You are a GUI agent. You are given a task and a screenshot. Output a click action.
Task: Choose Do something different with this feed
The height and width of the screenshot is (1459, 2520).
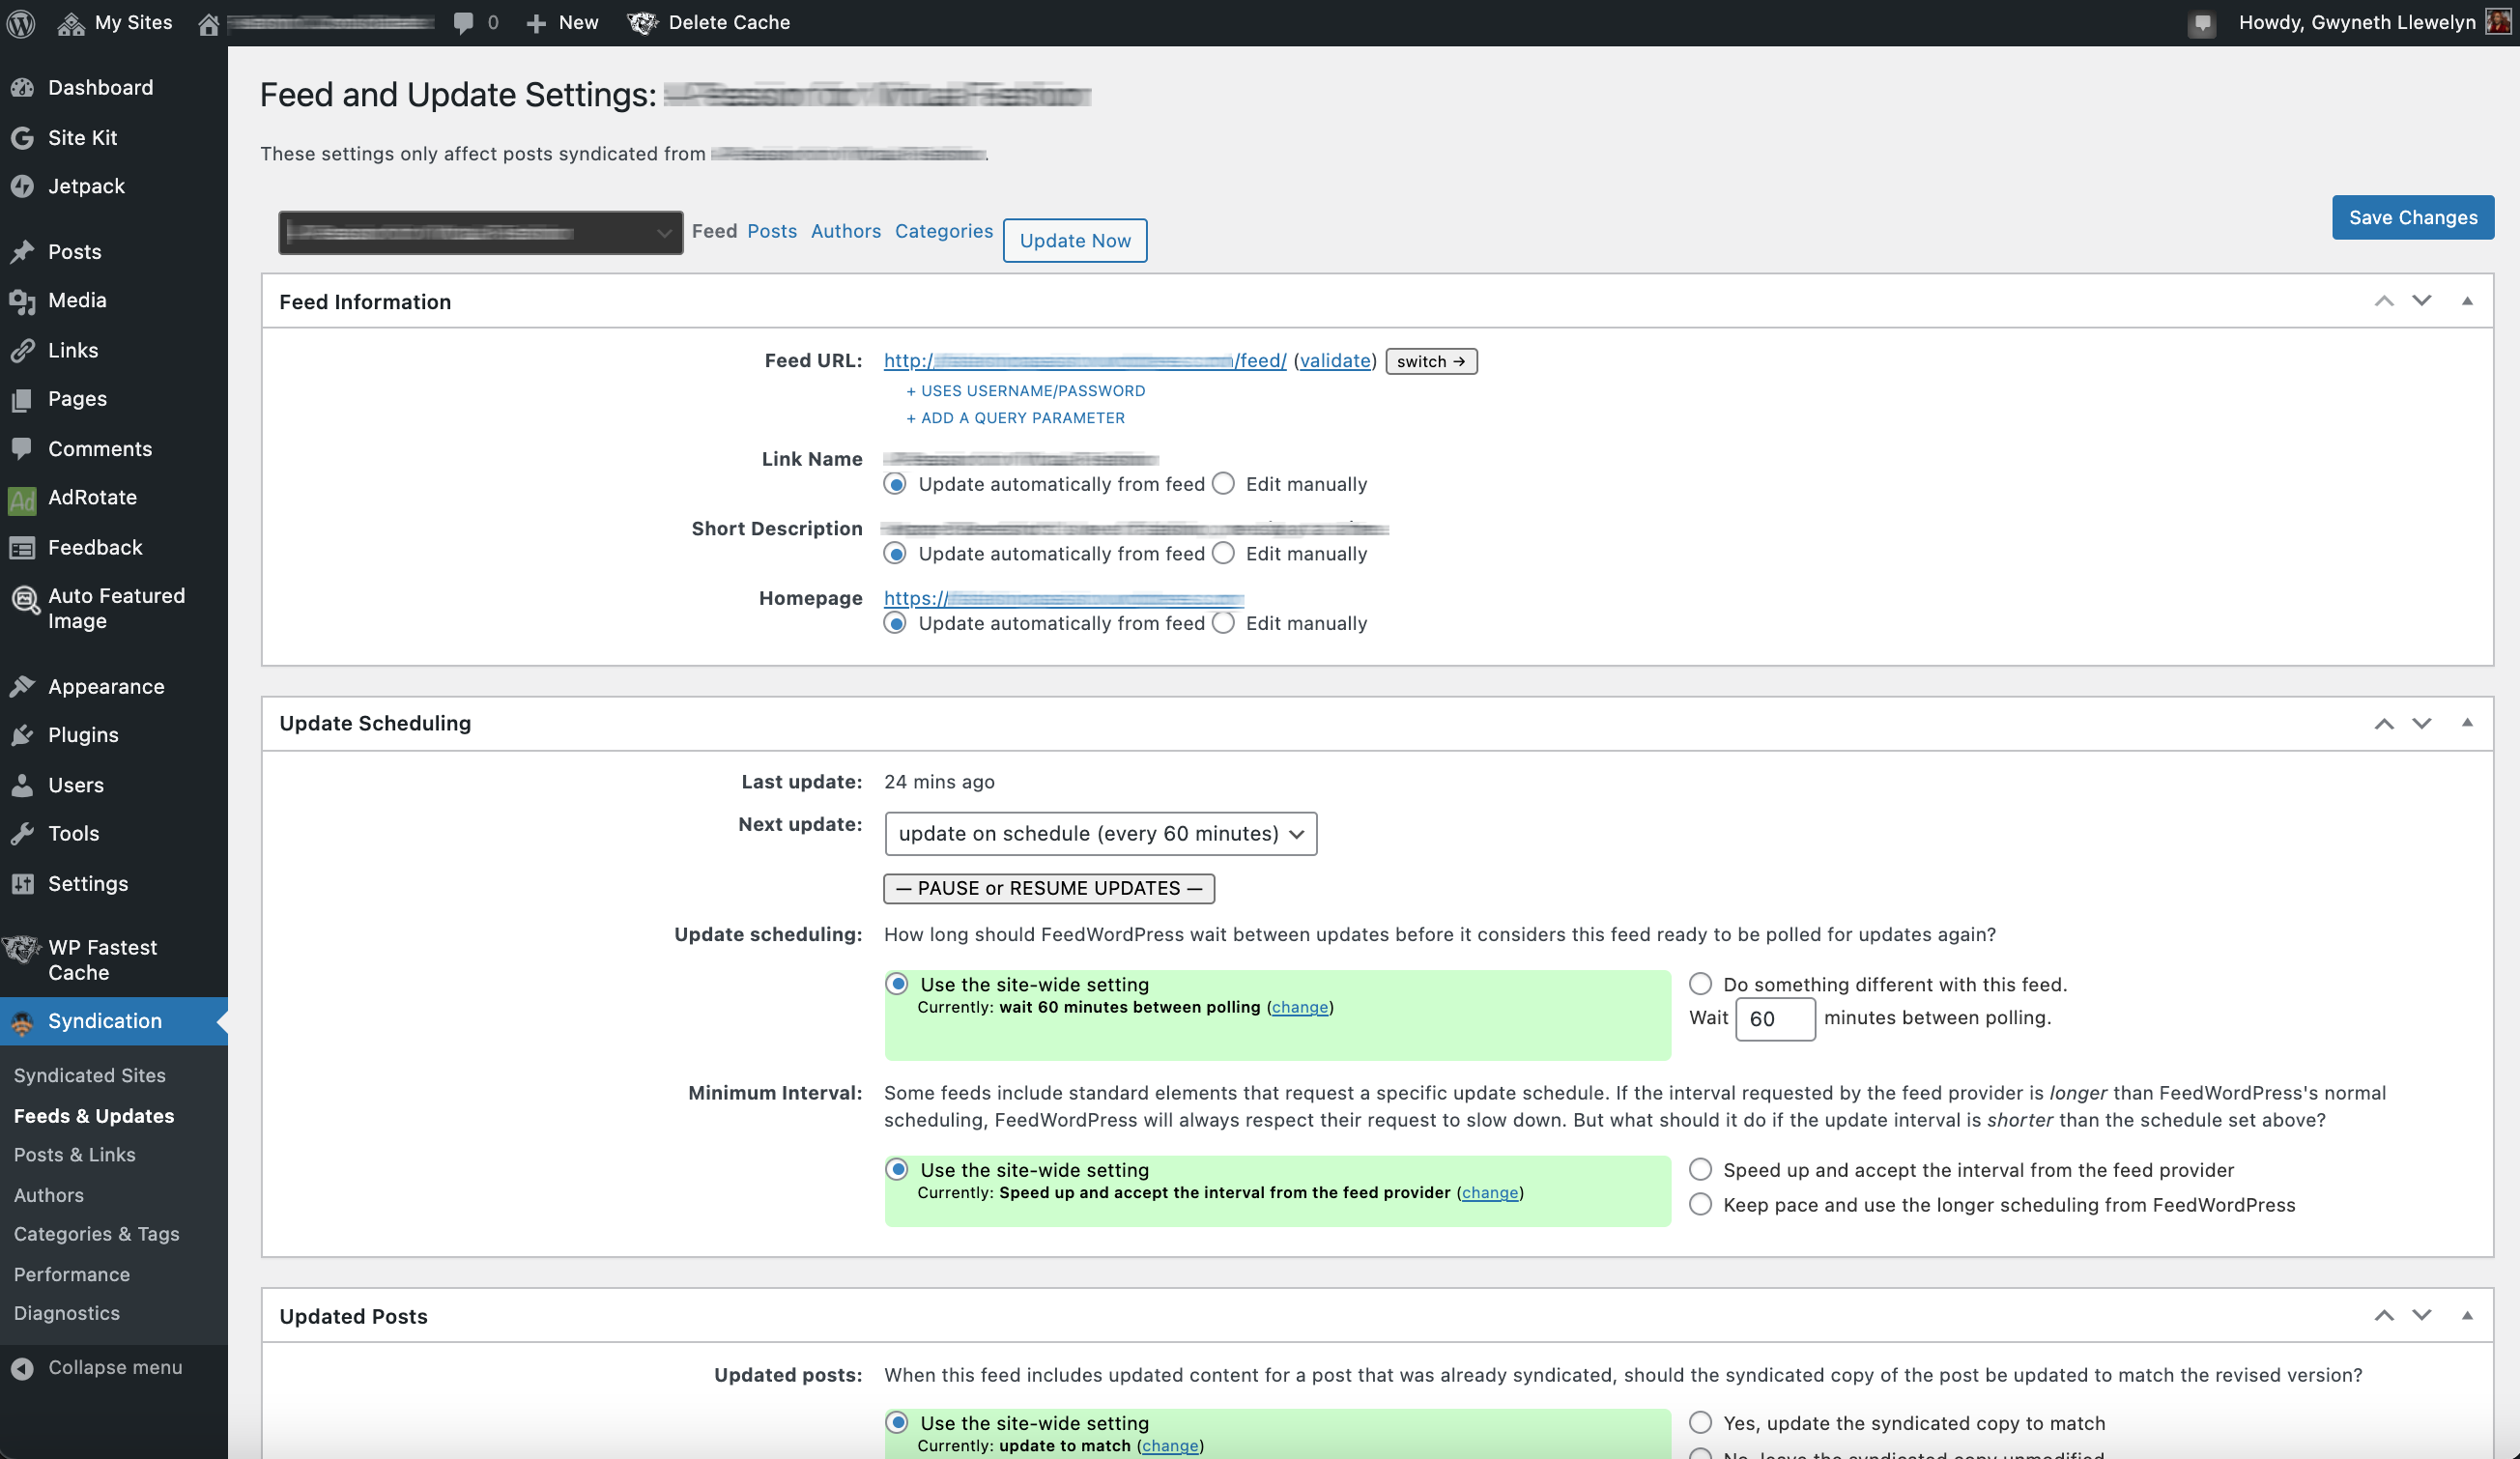(1700, 985)
